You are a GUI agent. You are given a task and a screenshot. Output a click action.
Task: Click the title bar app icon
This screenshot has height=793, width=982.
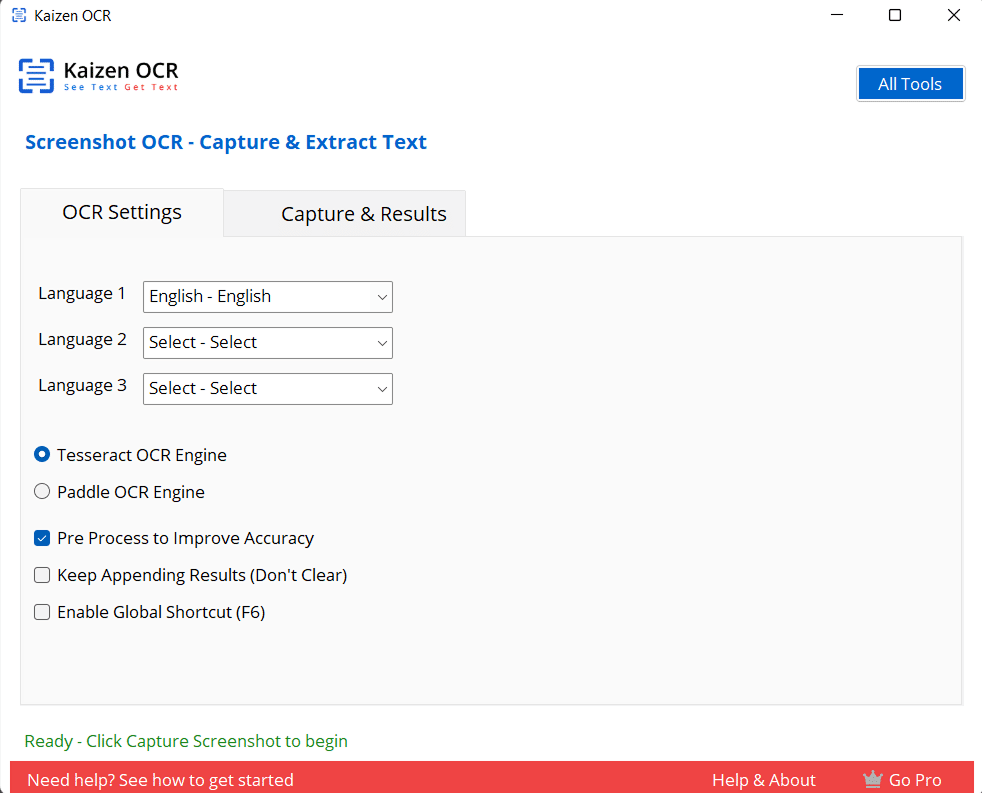[19, 16]
